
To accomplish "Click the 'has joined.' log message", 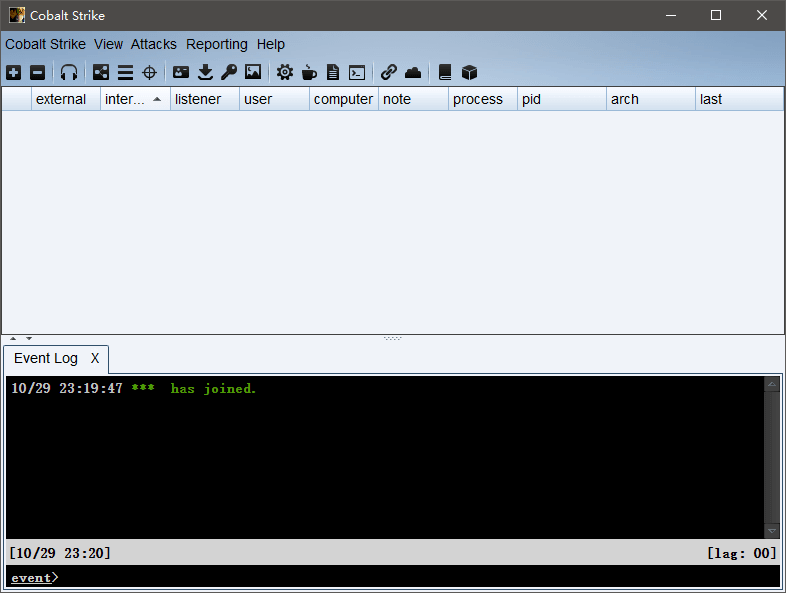I will [x=214, y=388].
